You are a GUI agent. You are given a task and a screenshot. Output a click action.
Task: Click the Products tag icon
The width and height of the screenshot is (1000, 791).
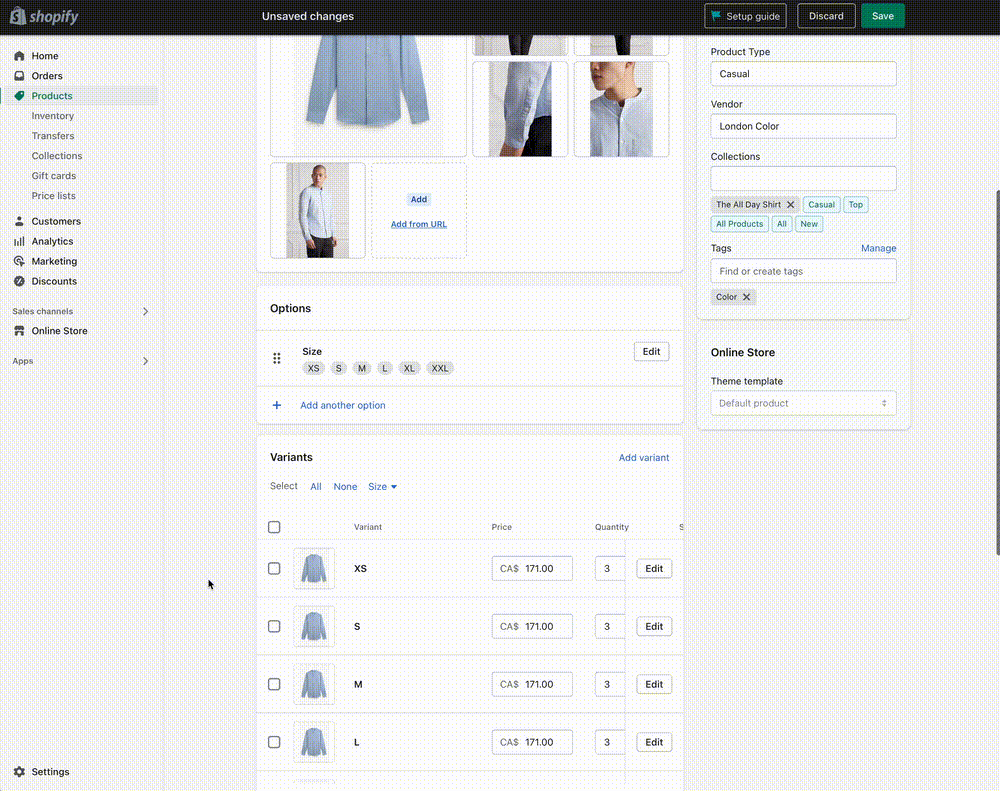pos(19,96)
